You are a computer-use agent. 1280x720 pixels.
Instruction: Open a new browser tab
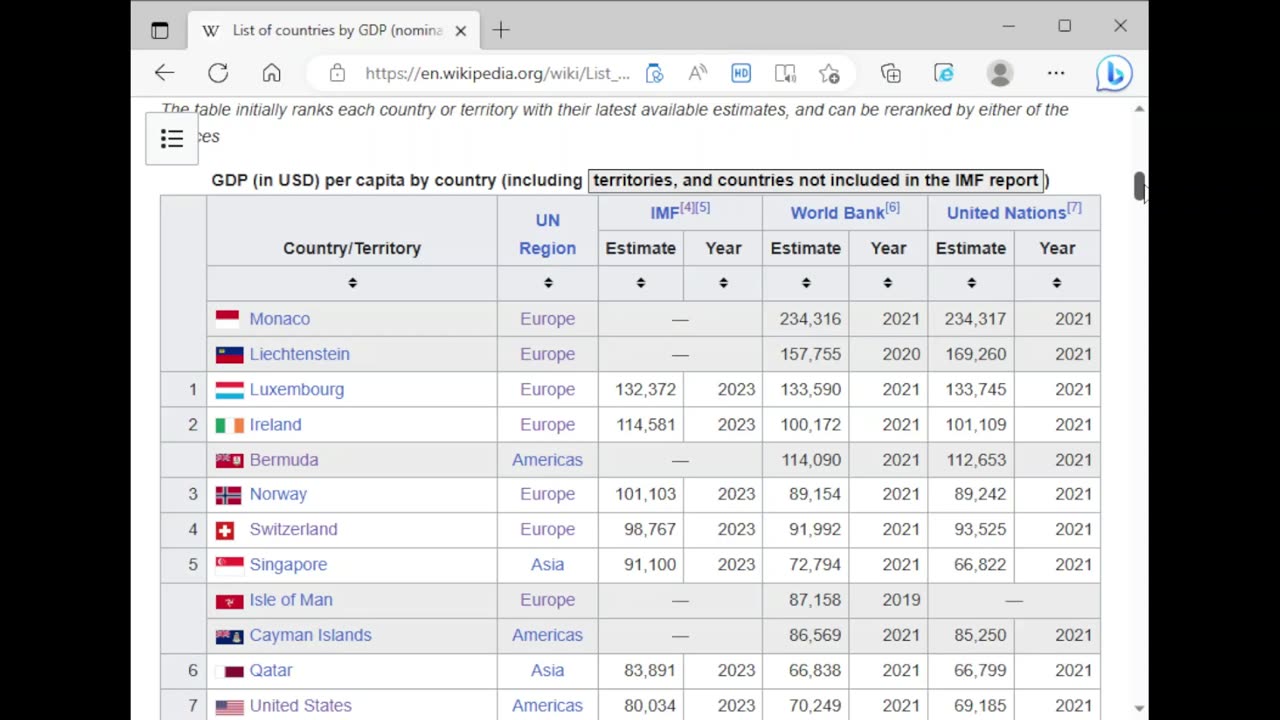(501, 30)
